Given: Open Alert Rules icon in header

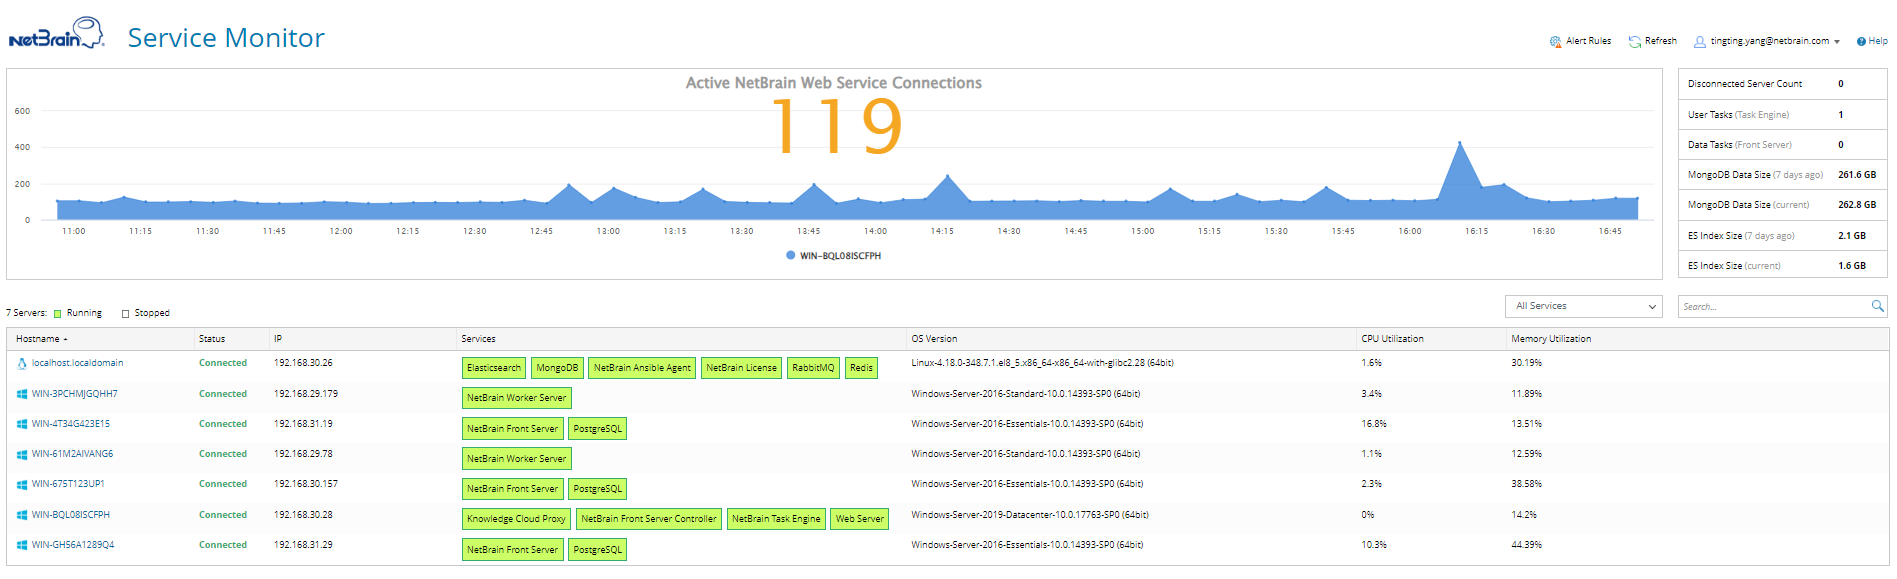Looking at the screenshot, I should click(1555, 42).
